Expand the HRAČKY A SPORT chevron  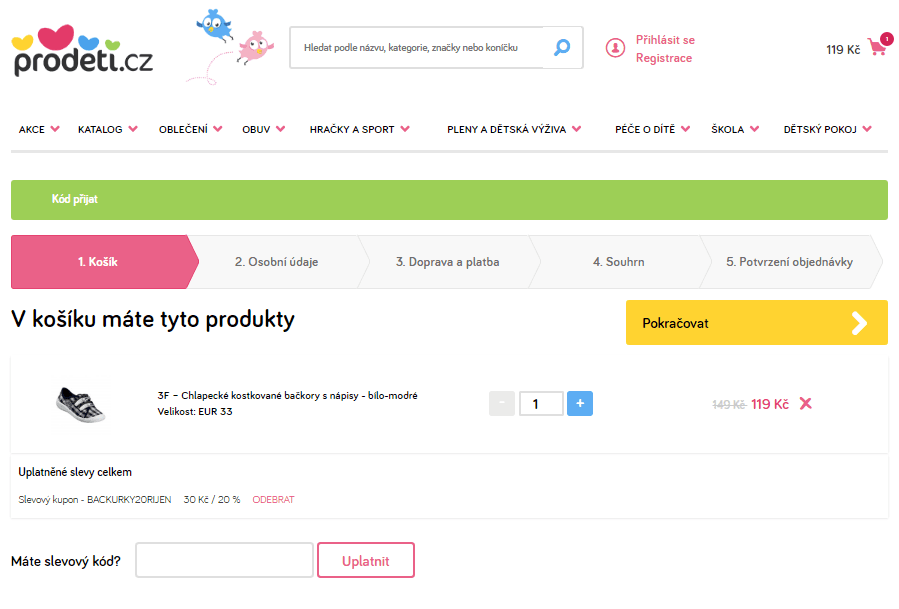coord(405,129)
